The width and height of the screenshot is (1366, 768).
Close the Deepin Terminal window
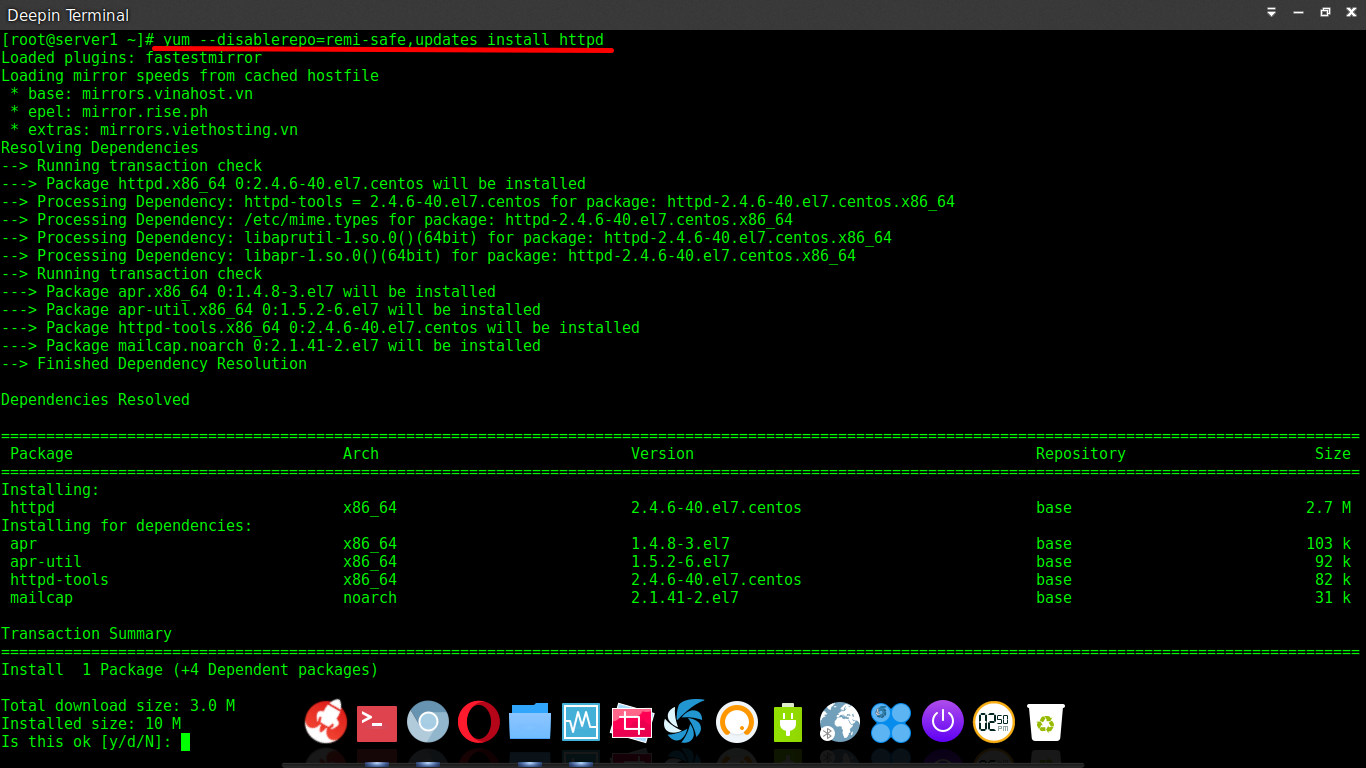pyautogui.click(x=1350, y=13)
